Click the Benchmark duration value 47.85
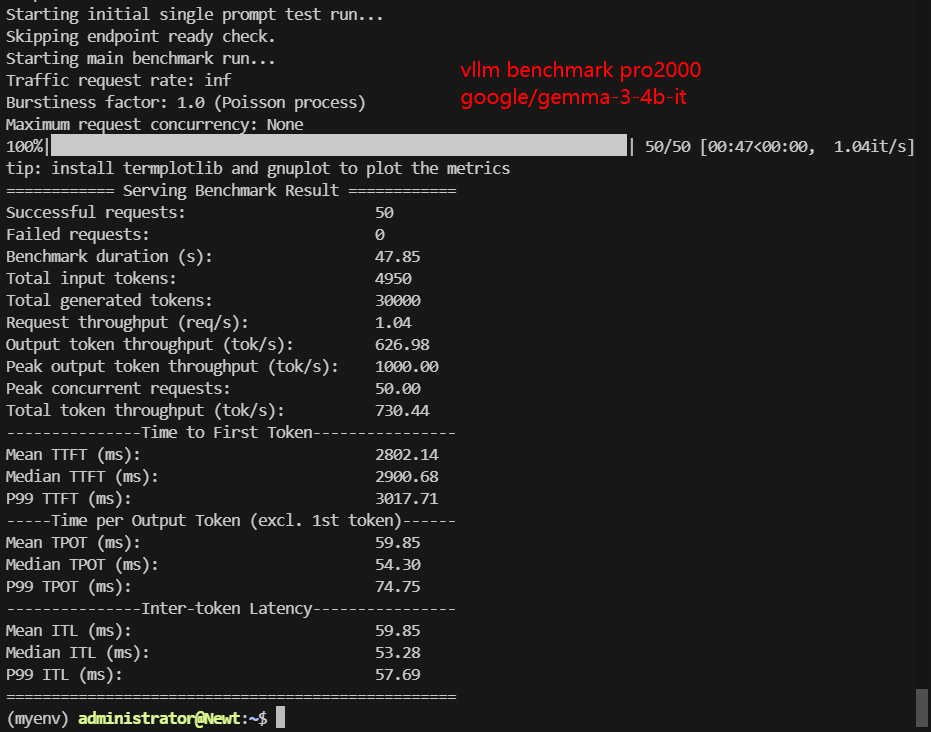 click(x=397, y=256)
